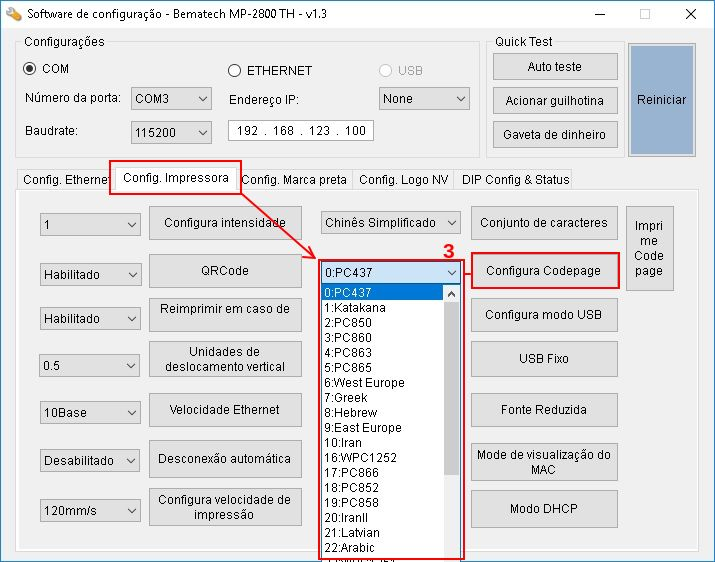
Task: Switch to the Config. Ethernet tab
Action: 64,180
